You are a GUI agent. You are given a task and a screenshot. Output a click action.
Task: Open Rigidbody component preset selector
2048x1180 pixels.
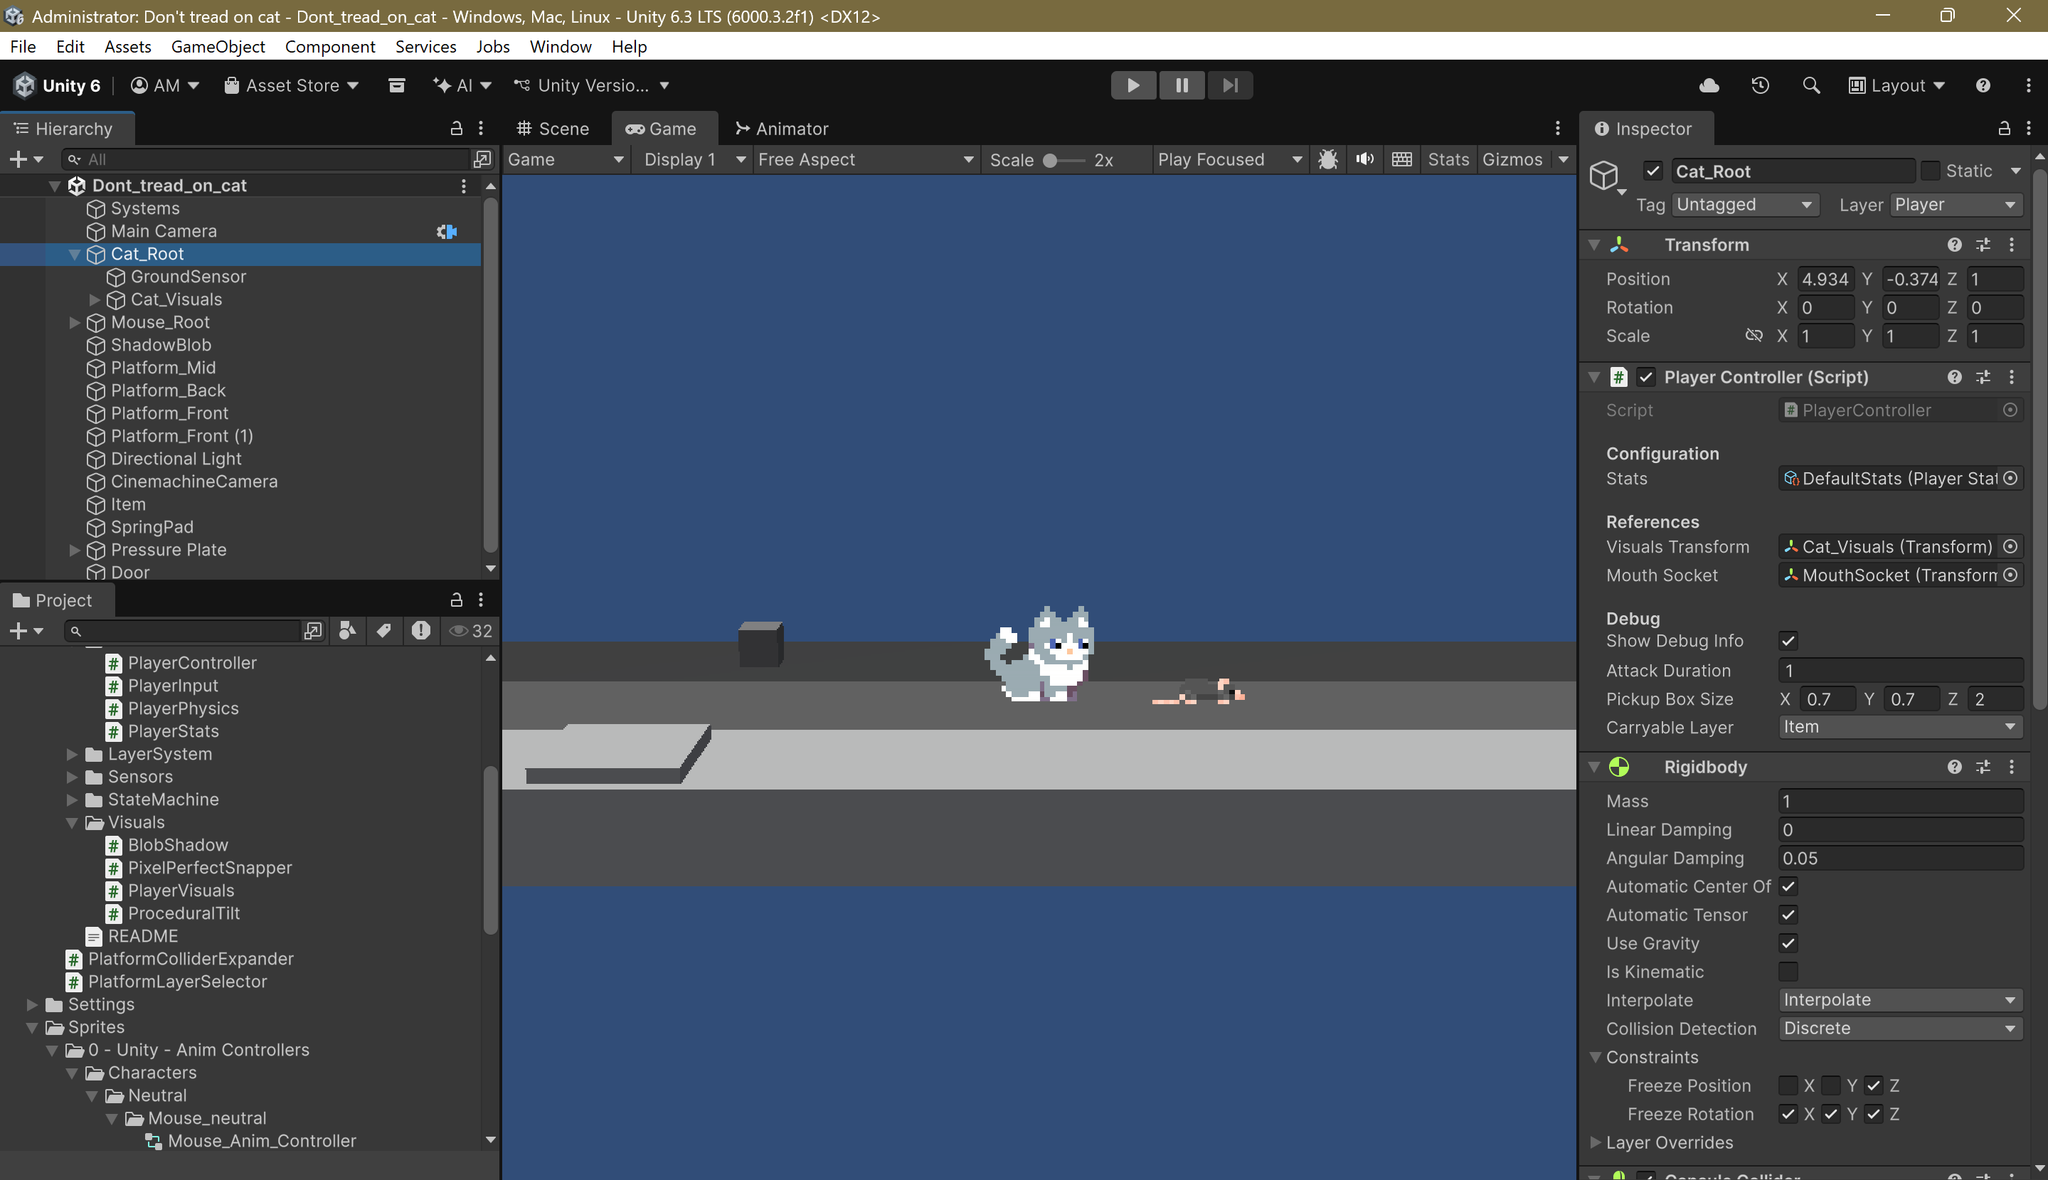click(x=1983, y=767)
